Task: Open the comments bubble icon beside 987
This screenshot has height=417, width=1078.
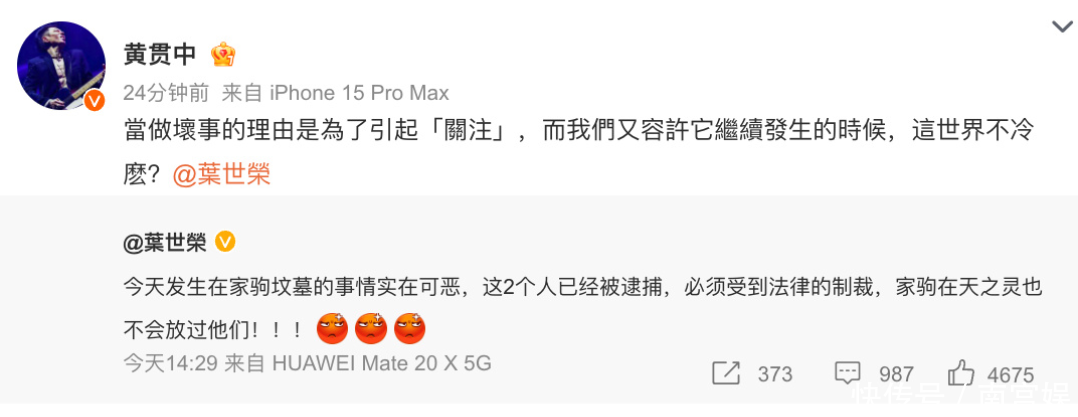Action: [848, 374]
